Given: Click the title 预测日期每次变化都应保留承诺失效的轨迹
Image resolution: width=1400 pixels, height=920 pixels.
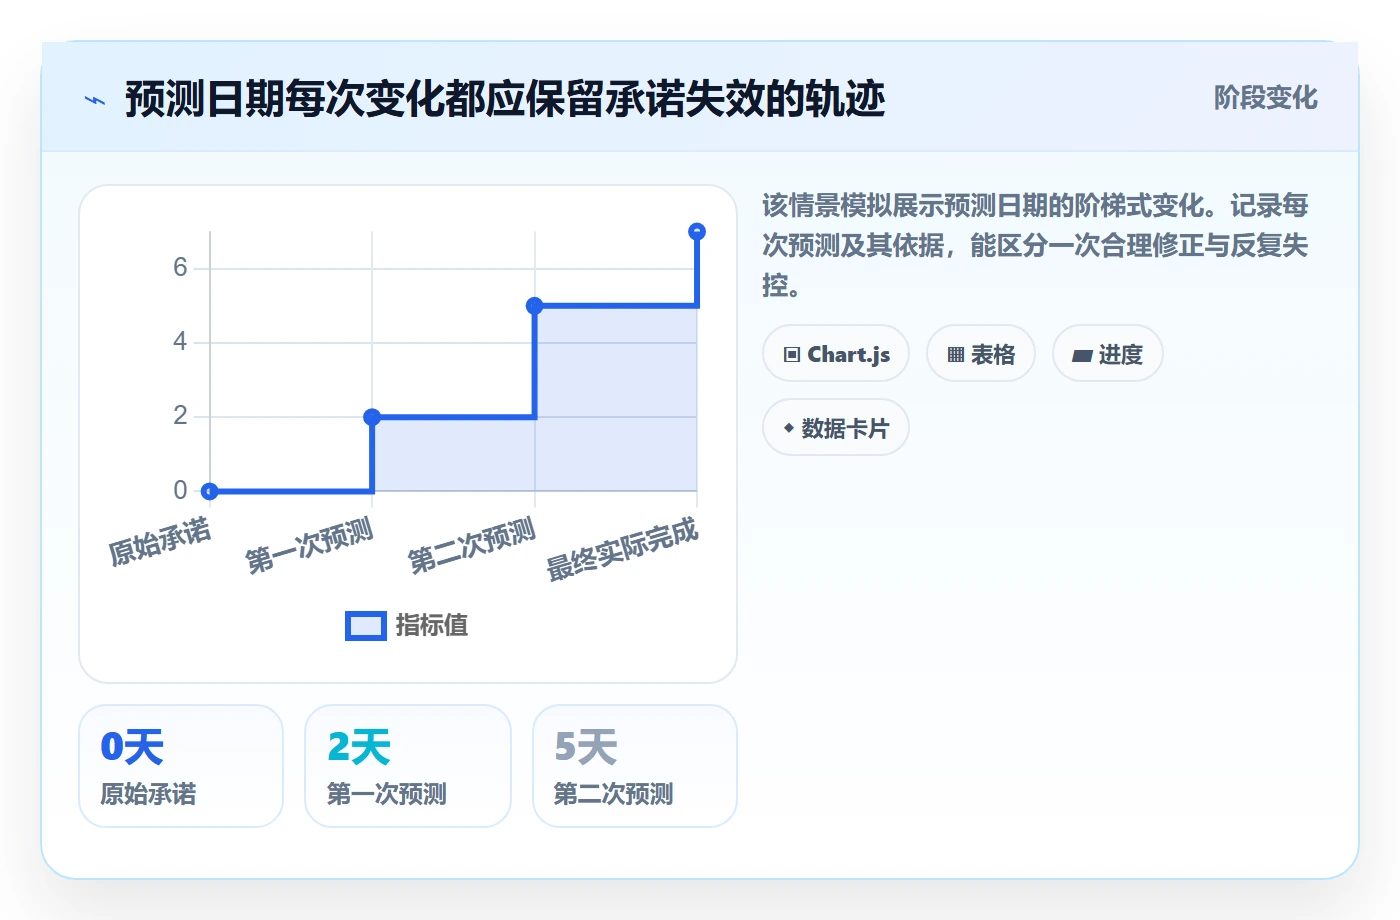Looking at the screenshot, I should pyautogui.click(x=505, y=99).
